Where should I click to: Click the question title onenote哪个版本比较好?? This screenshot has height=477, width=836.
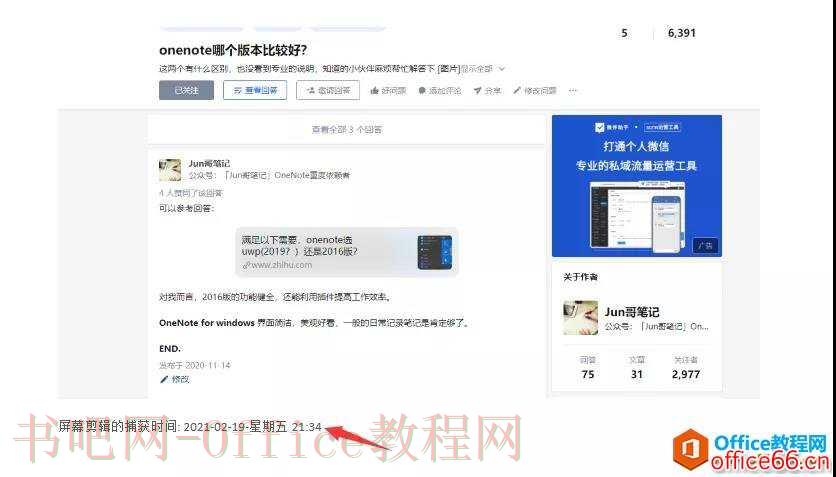(x=233, y=51)
